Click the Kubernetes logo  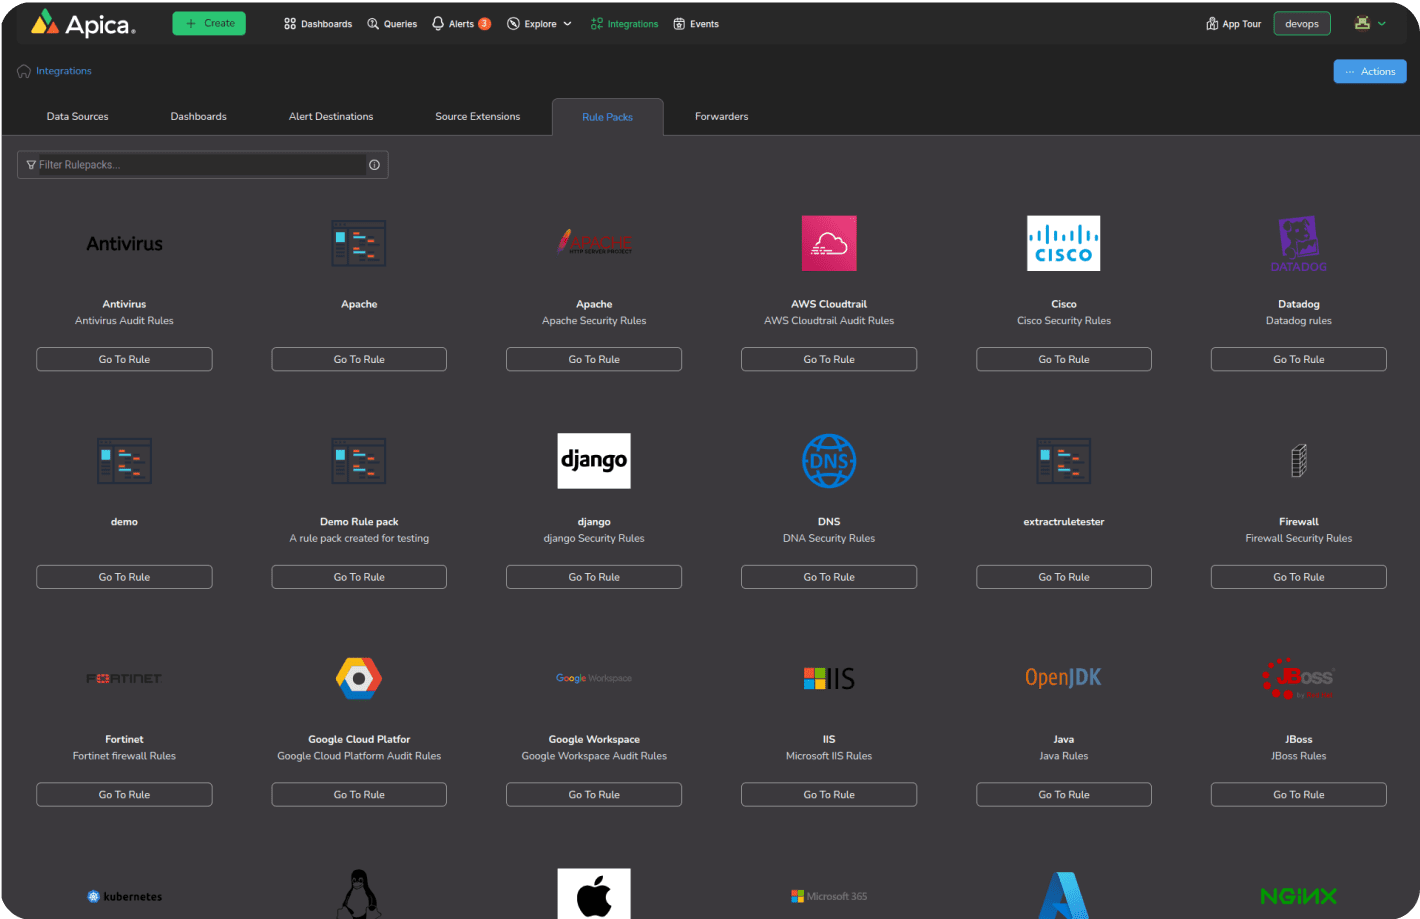(124, 896)
